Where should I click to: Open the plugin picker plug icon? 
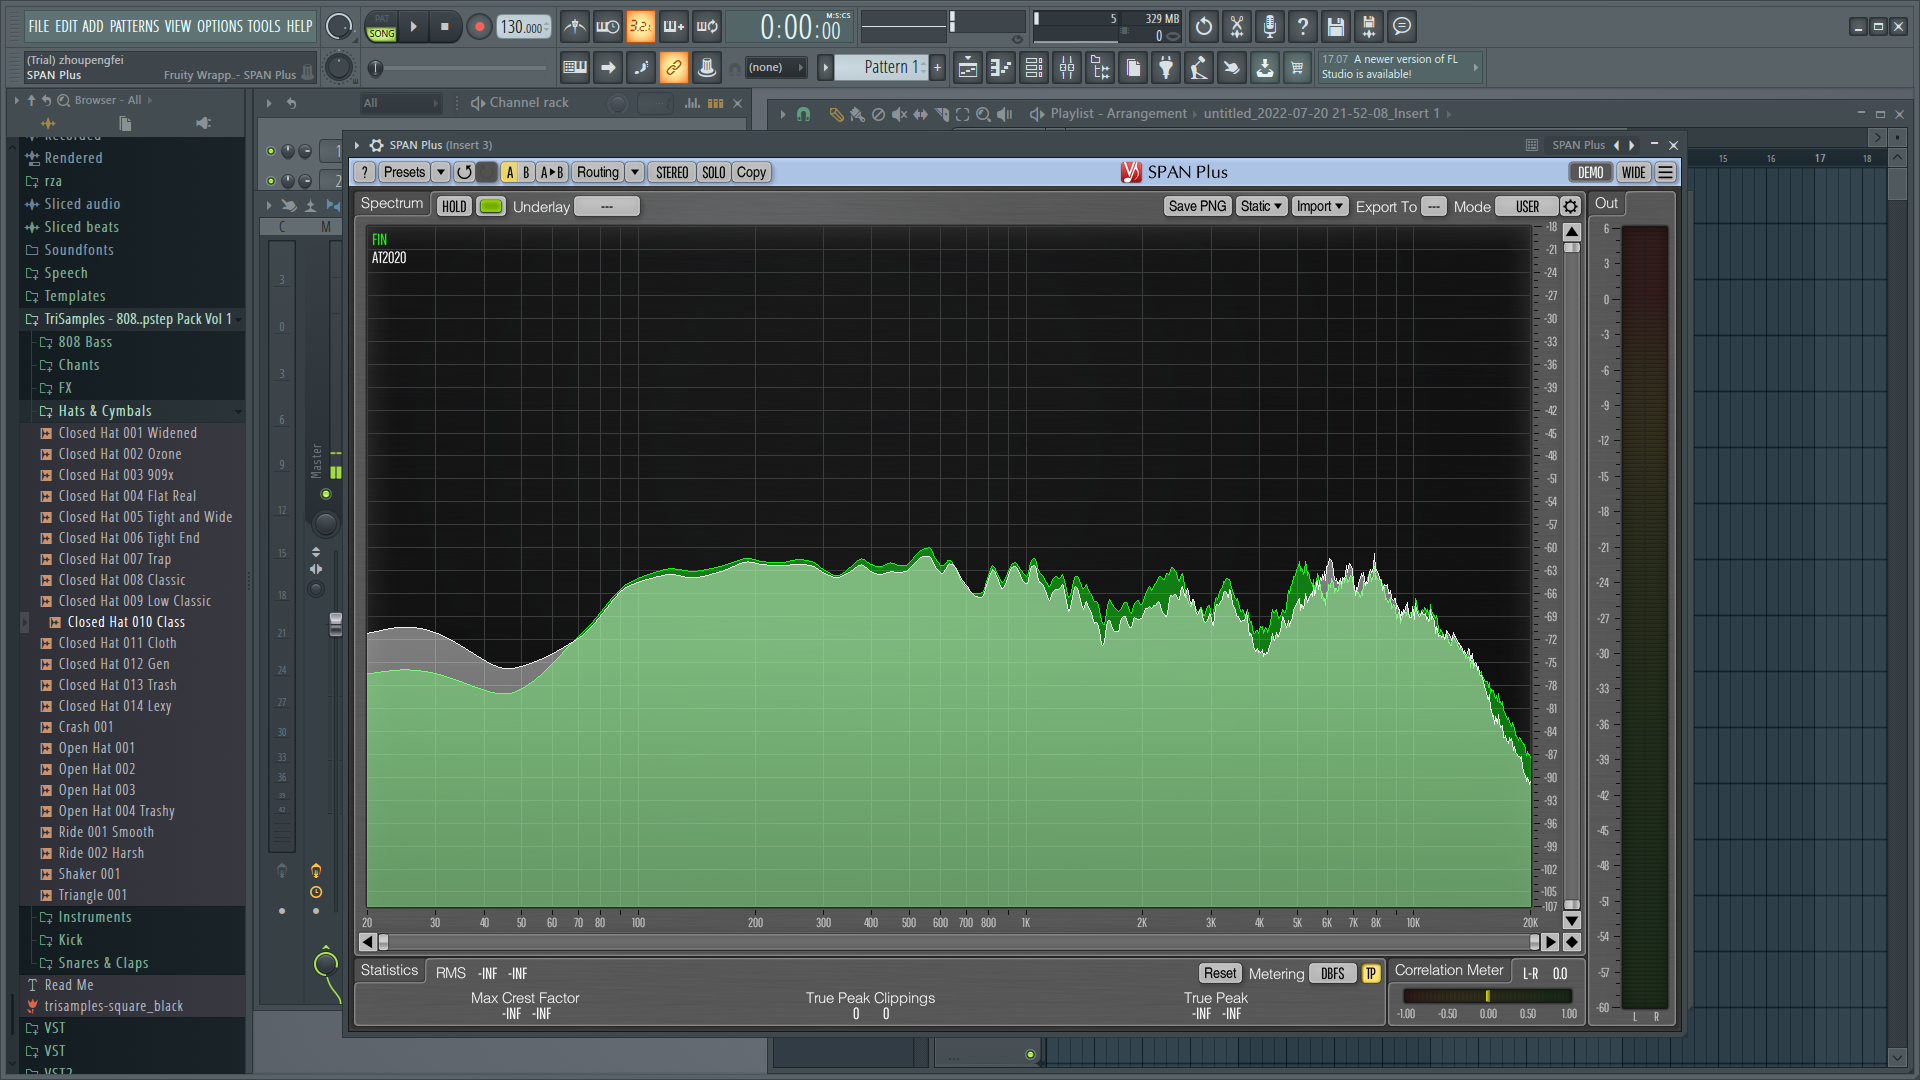pos(1166,68)
